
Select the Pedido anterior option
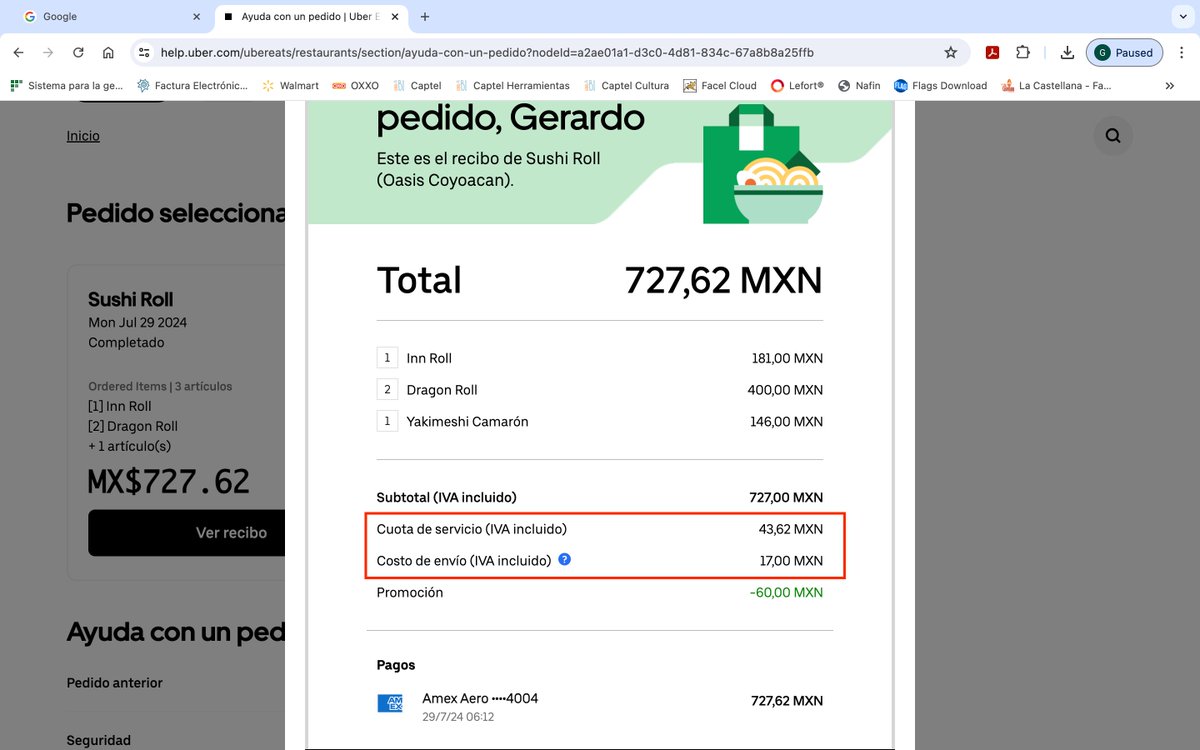click(x=115, y=683)
